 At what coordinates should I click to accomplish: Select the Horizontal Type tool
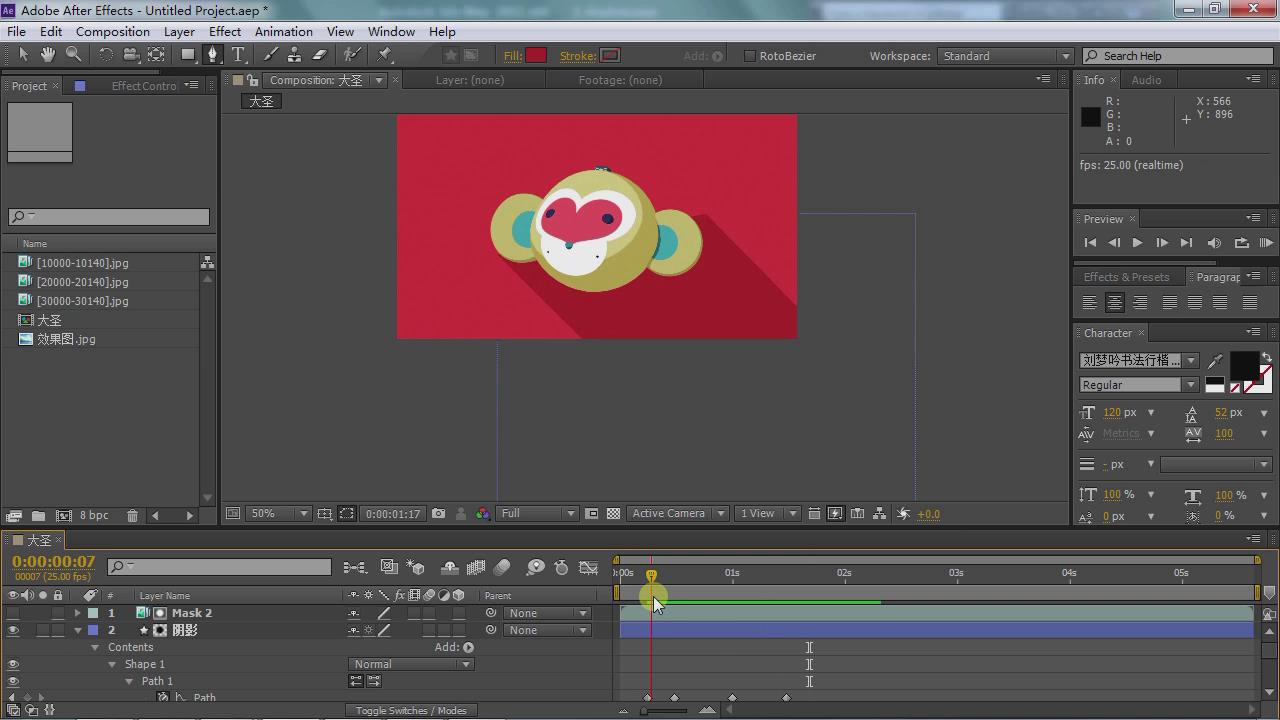[238, 55]
